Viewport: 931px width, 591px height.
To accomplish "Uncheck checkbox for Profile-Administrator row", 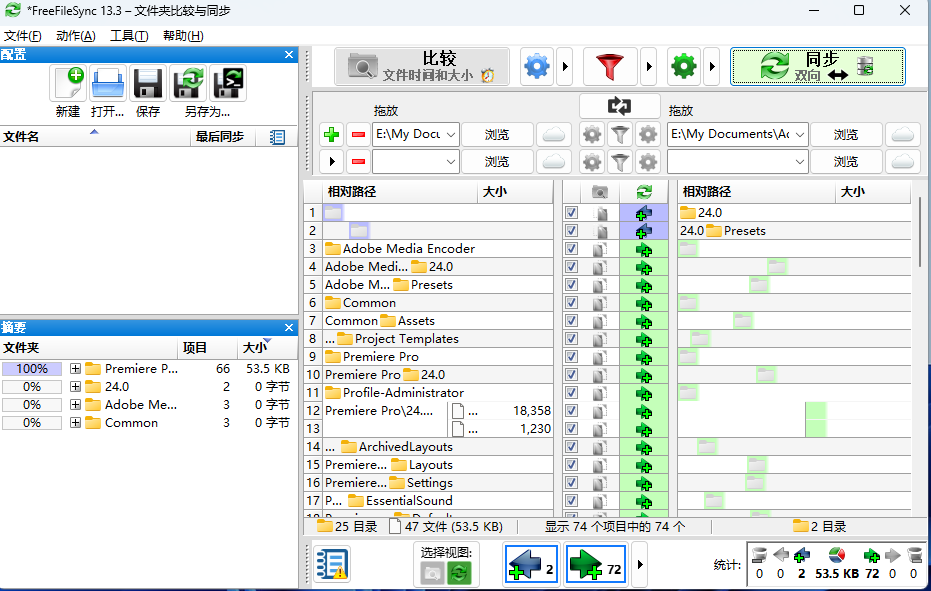I will (x=571, y=393).
